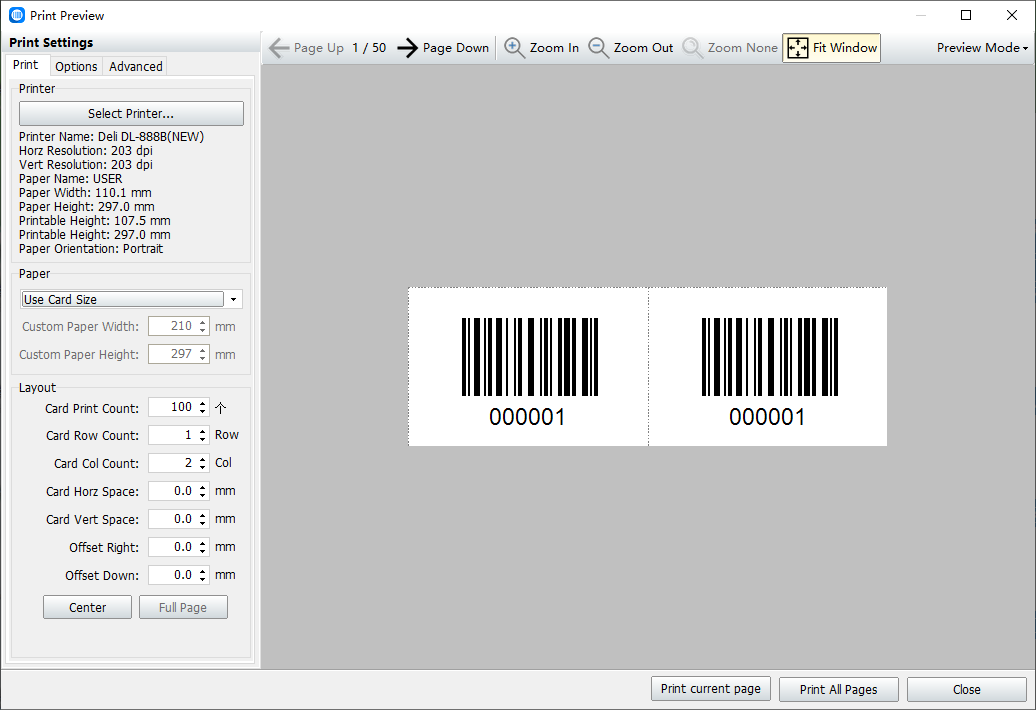Click the Close button at bottom

pyautogui.click(x=967, y=690)
